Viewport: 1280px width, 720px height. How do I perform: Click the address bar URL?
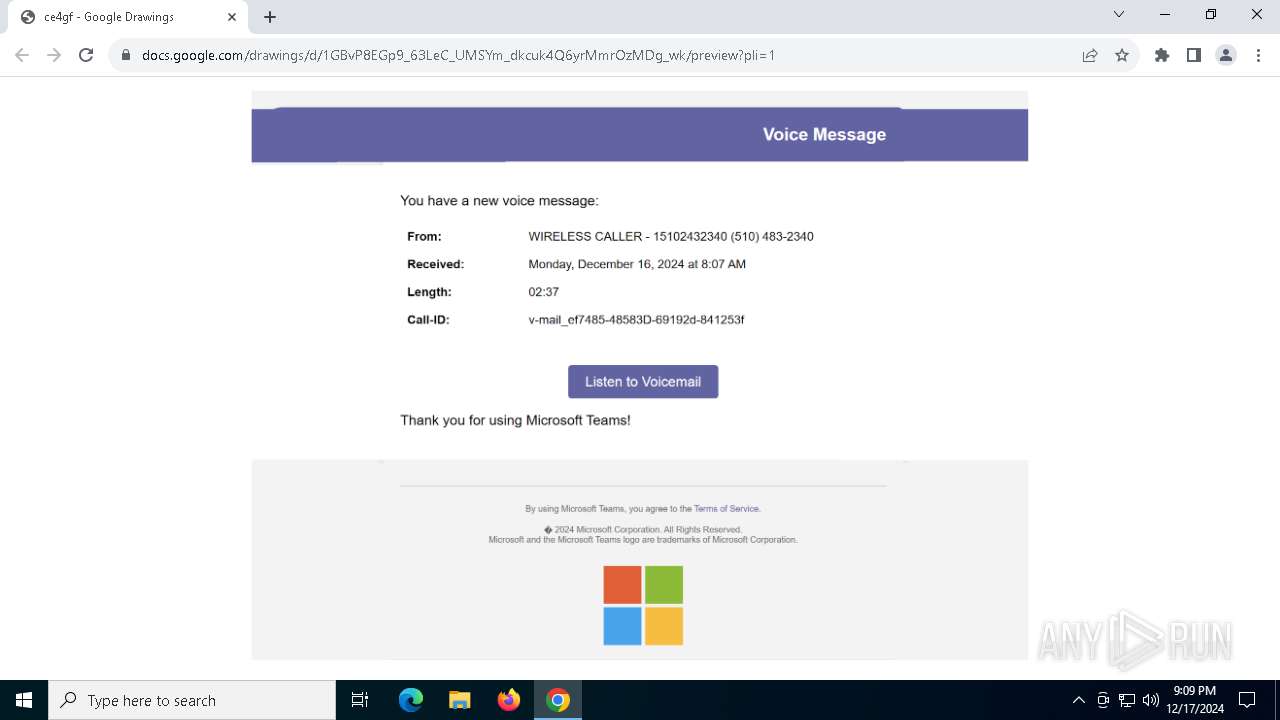[x=458, y=55]
